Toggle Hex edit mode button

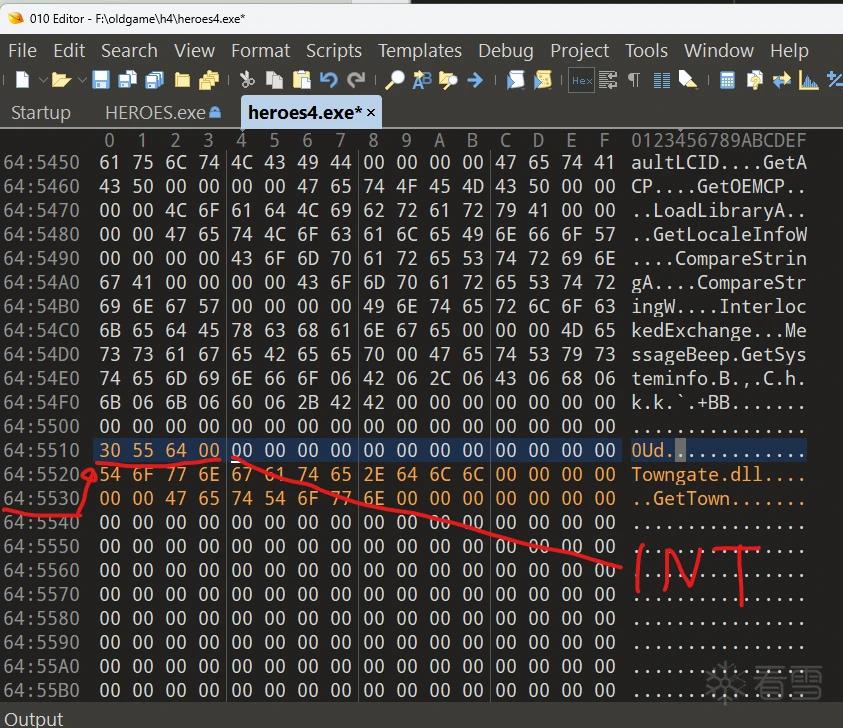tap(582, 80)
